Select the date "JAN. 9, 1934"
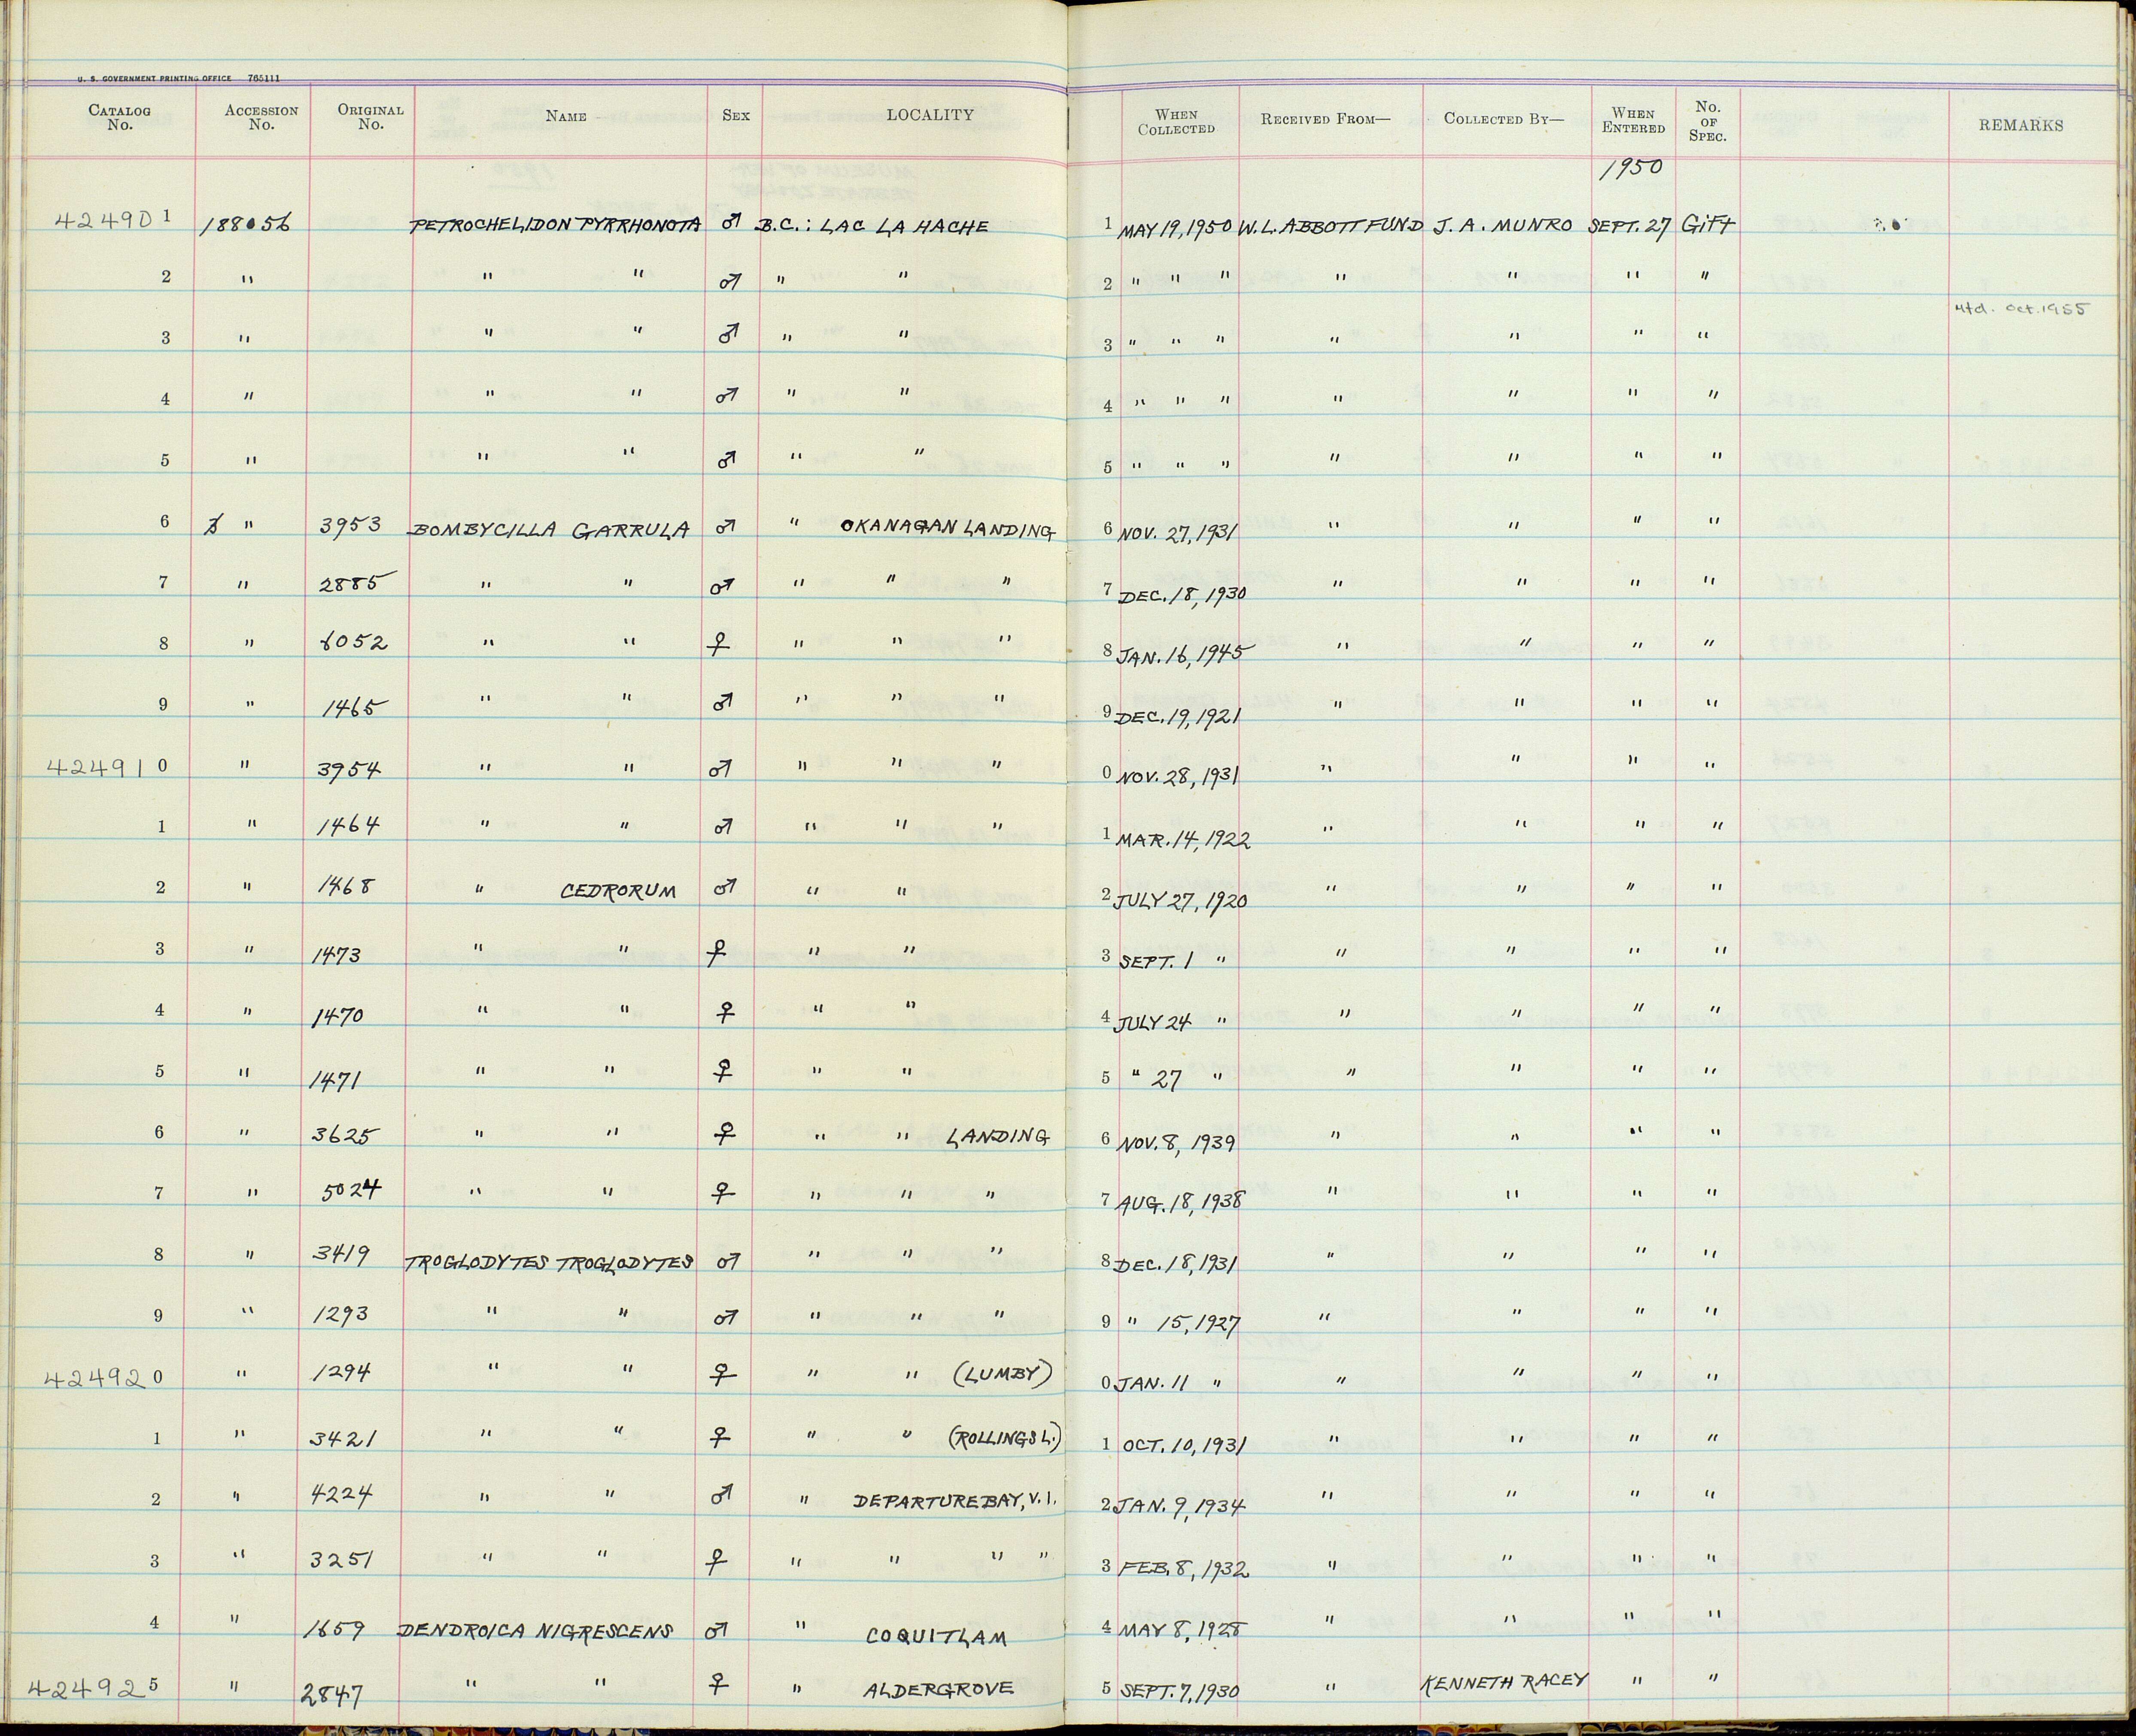2136x1736 pixels. pyautogui.click(x=1180, y=1506)
